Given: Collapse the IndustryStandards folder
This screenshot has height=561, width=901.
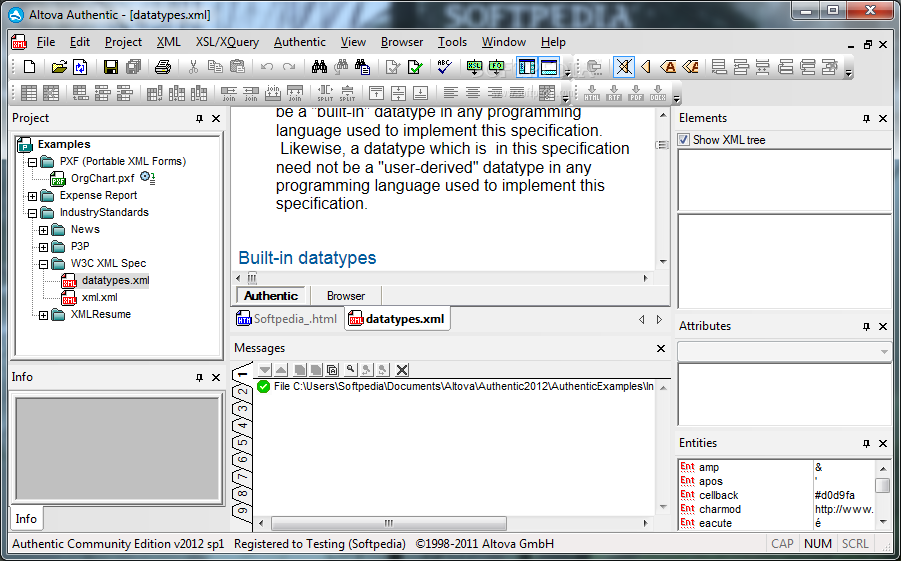Looking at the screenshot, I should click(32, 213).
